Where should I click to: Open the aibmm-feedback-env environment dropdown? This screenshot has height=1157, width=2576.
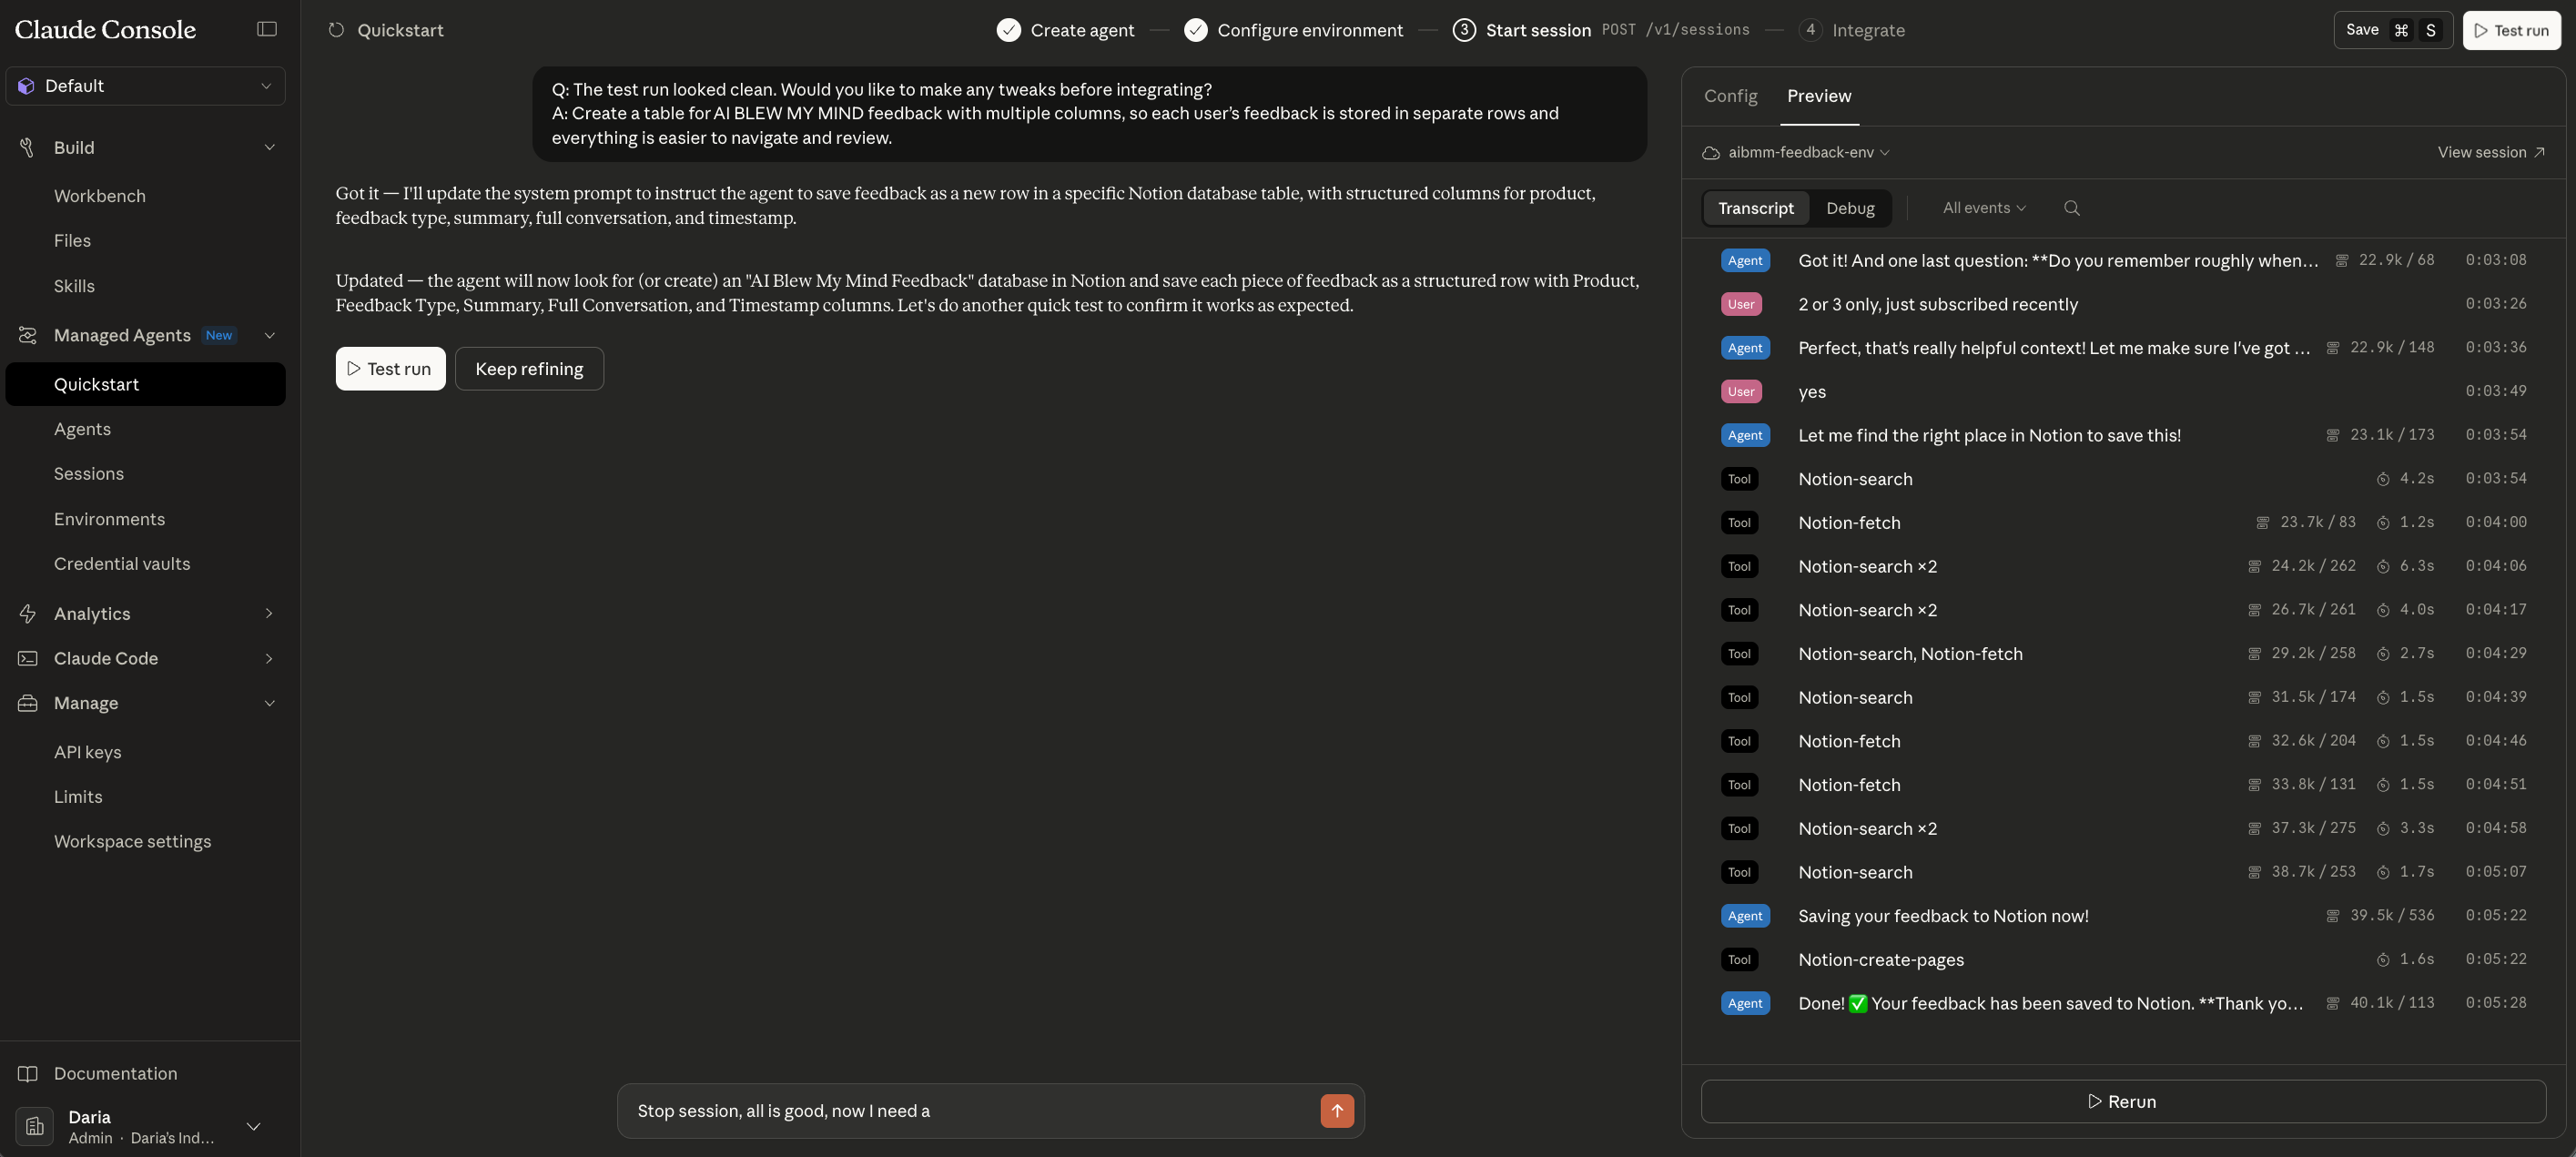(x=1808, y=153)
